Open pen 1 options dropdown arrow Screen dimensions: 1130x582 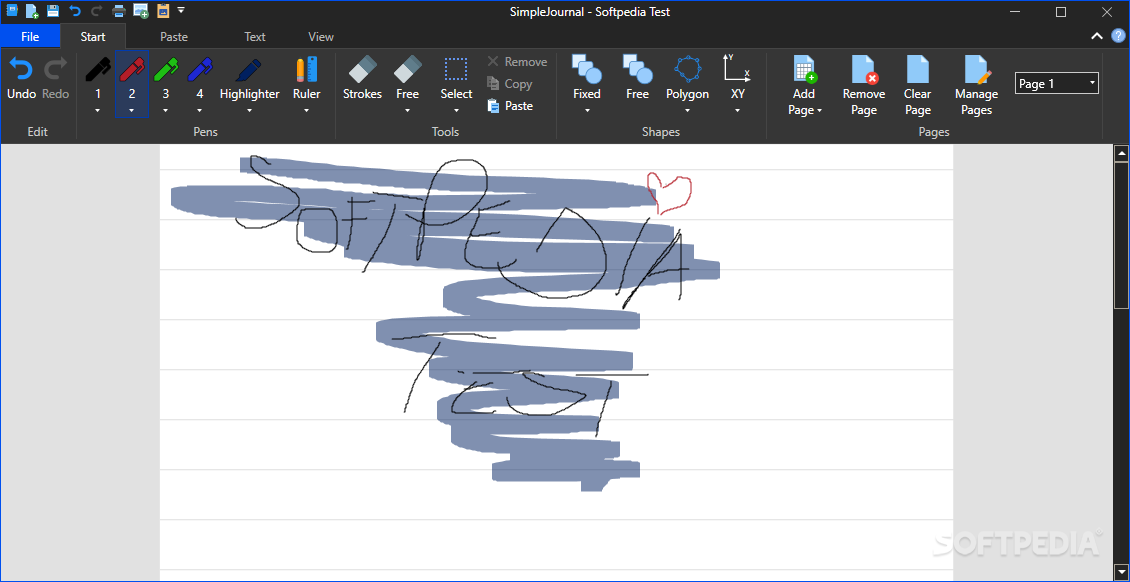(98, 111)
